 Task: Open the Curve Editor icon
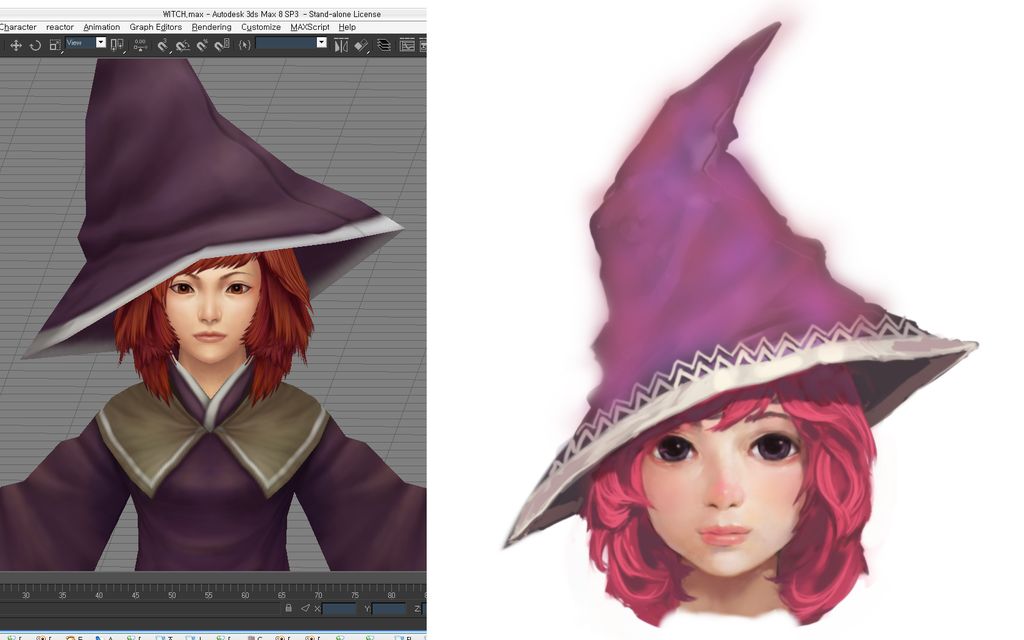[x=407, y=45]
